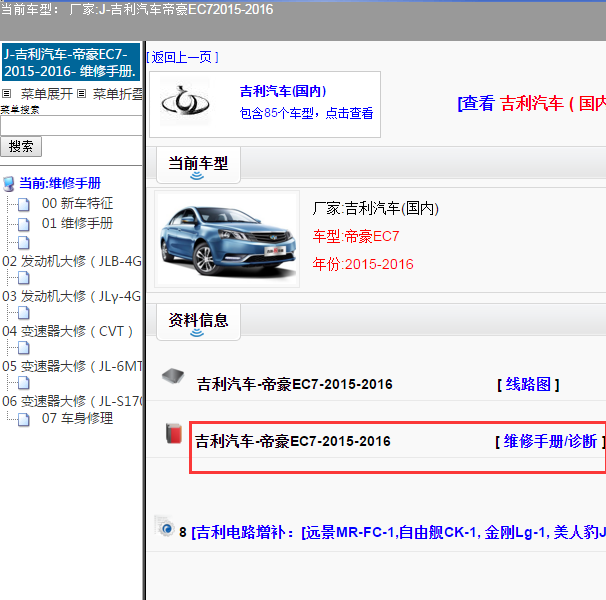Open tree item 07 车身修理
This screenshot has width=606, height=600.
[77, 418]
